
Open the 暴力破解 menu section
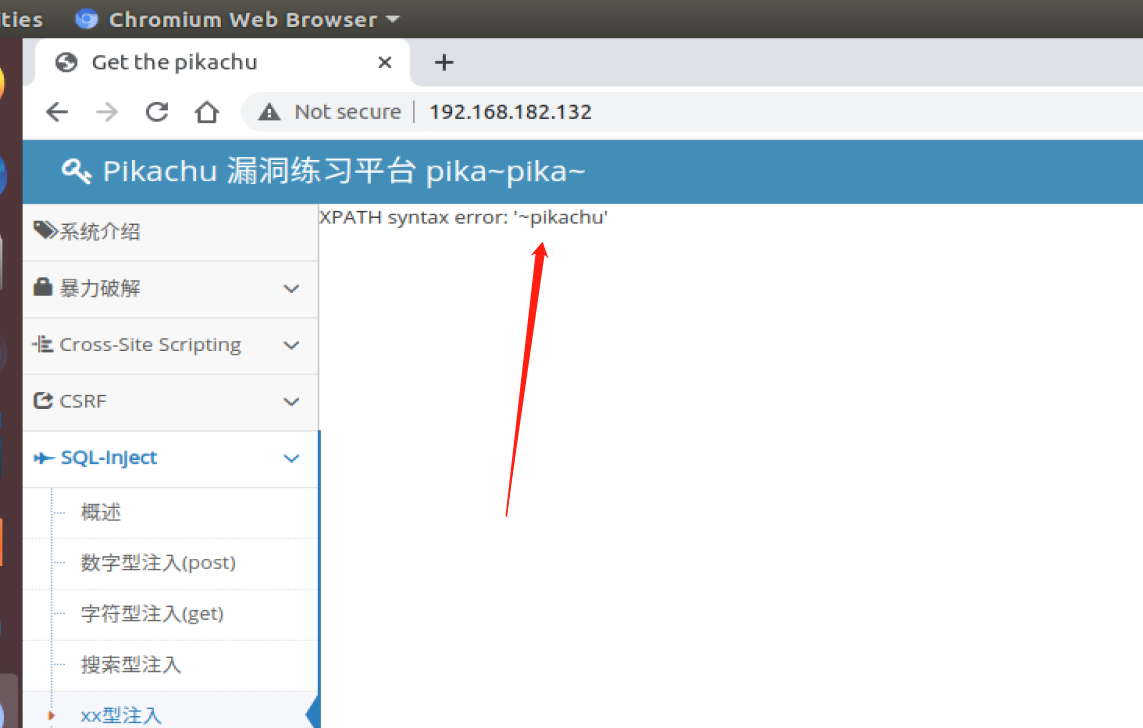pos(171,289)
